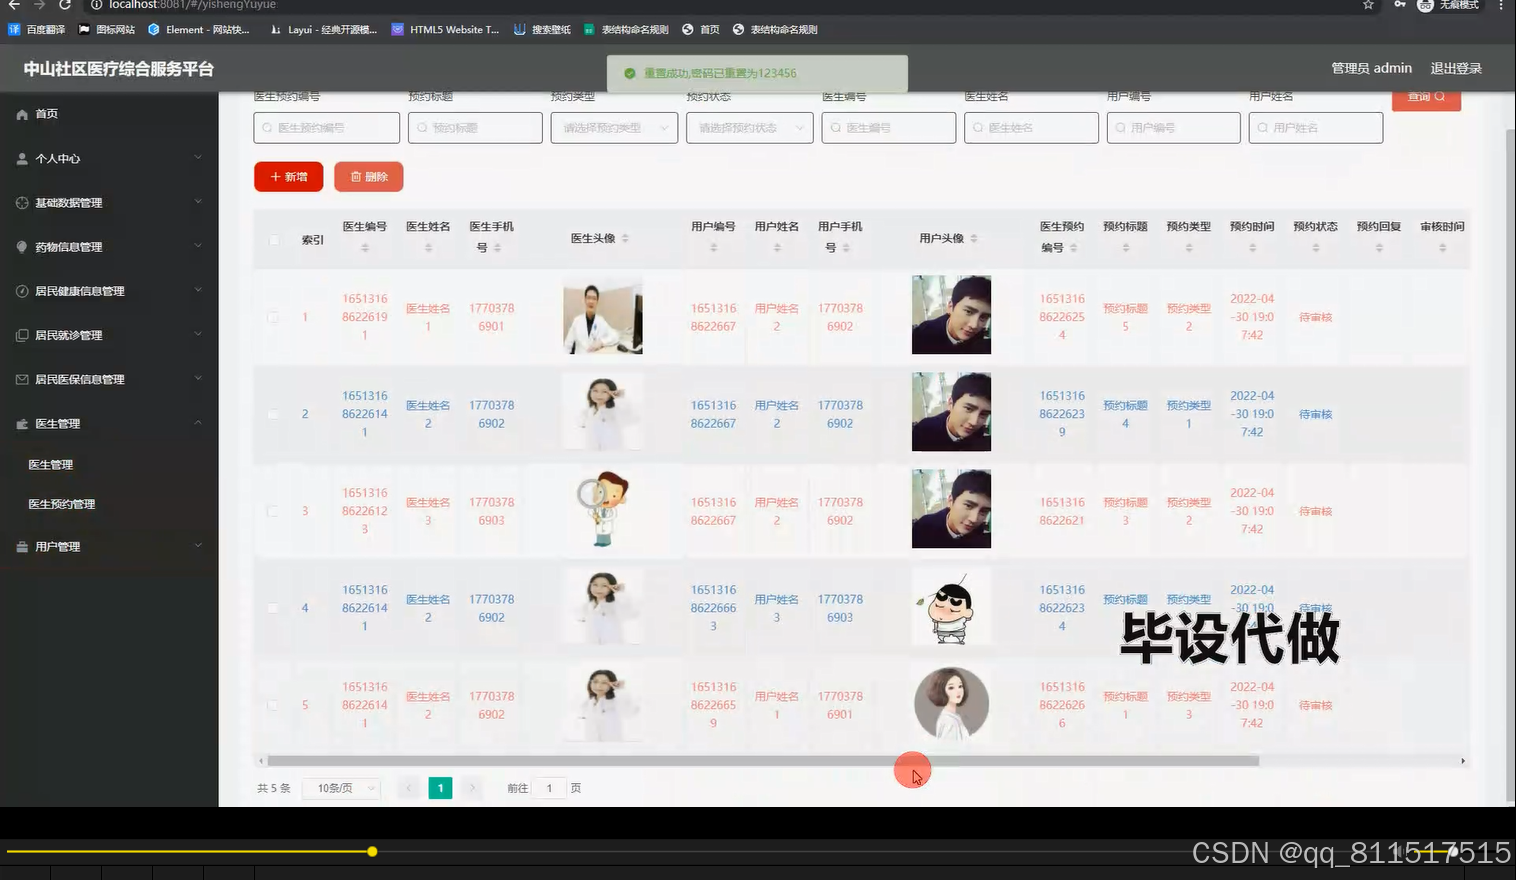Click the user avatar in row 5
Viewport: 1516px width, 880px height.
pos(951,704)
